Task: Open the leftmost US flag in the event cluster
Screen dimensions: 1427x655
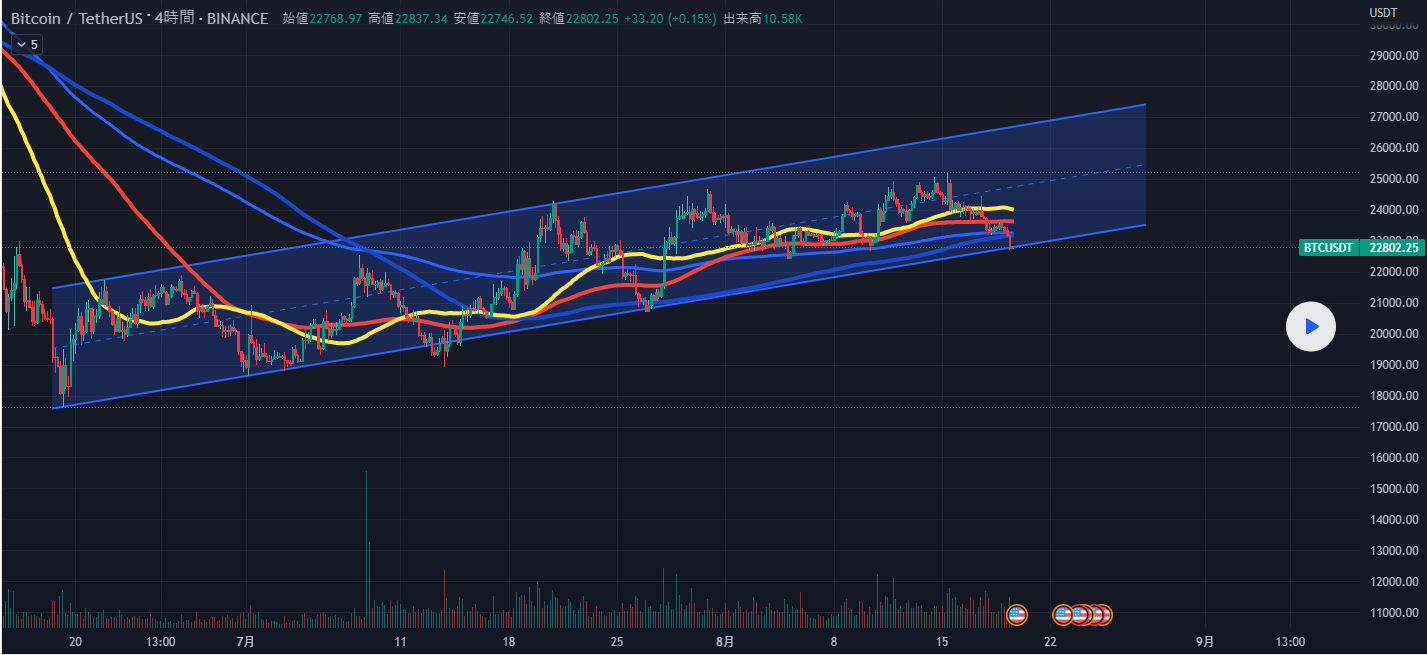Action: [1064, 615]
